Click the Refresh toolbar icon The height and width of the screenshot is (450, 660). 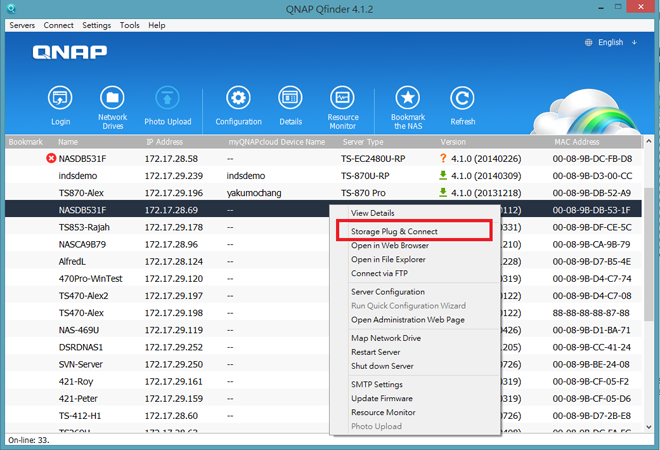point(462,98)
